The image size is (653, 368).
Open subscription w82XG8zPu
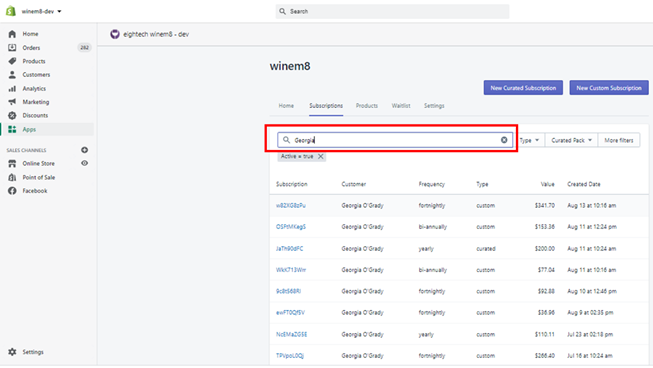coord(291,205)
